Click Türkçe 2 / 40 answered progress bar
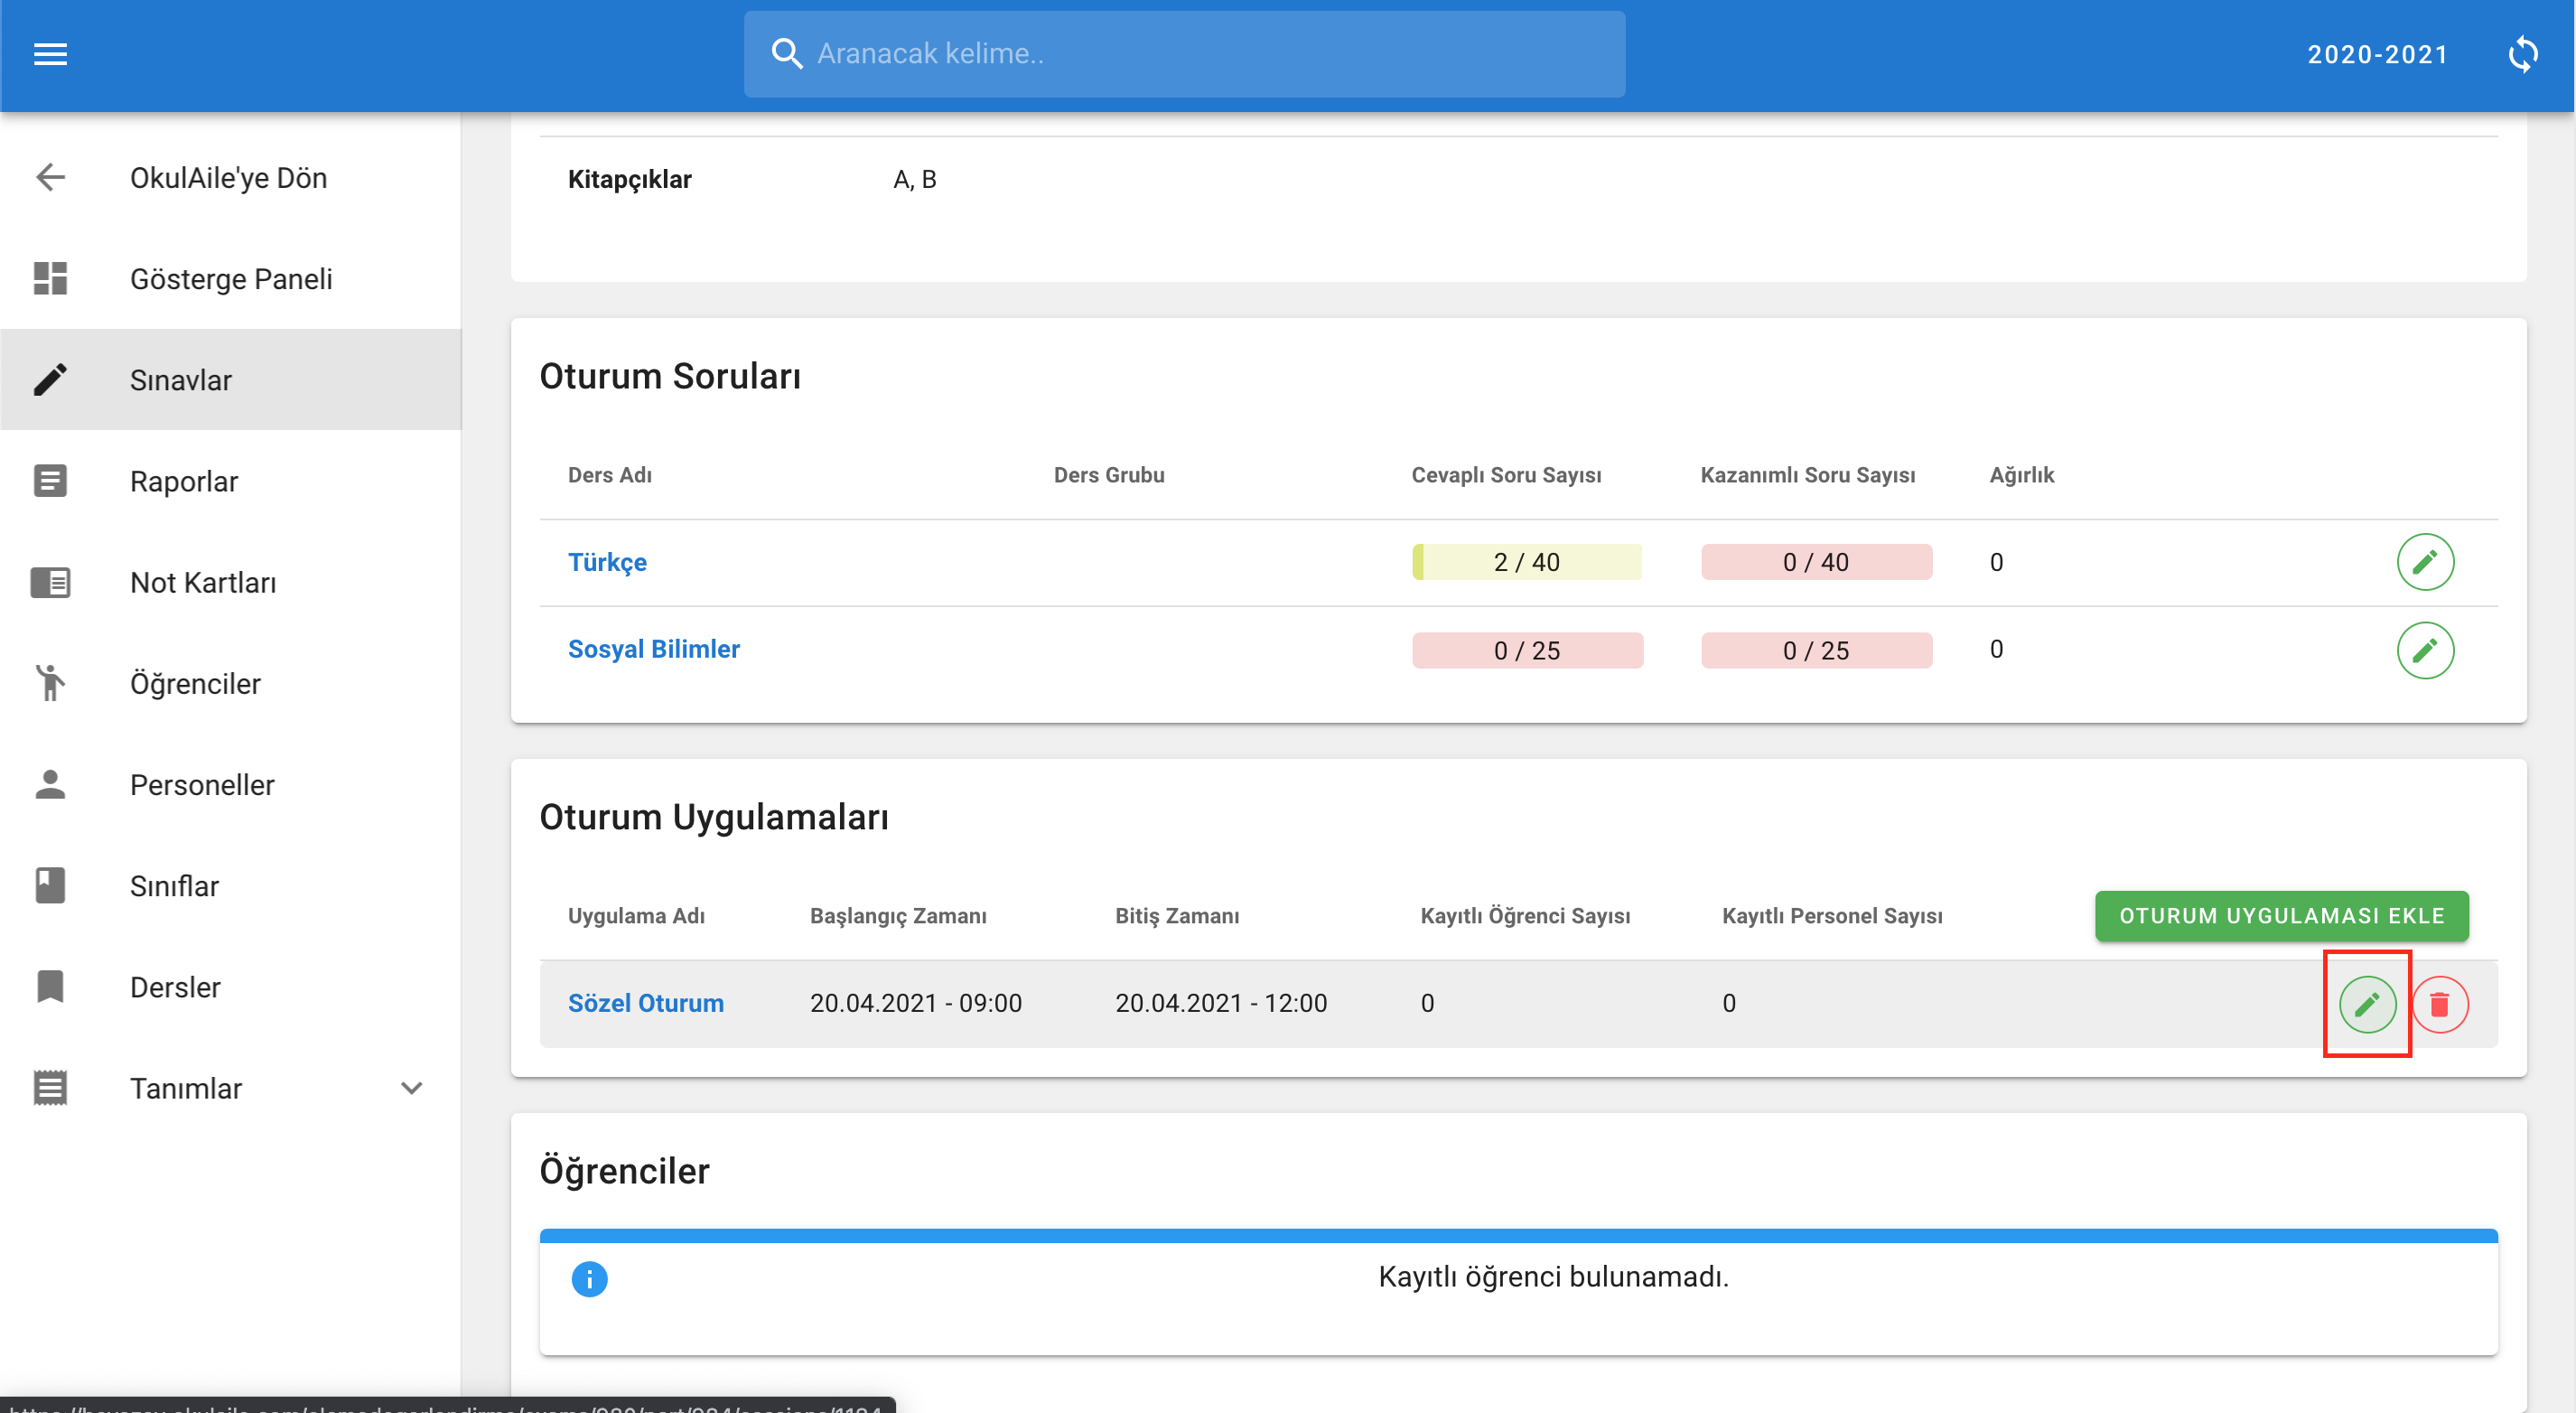The image size is (2576, 1413). click(1526, 562)
